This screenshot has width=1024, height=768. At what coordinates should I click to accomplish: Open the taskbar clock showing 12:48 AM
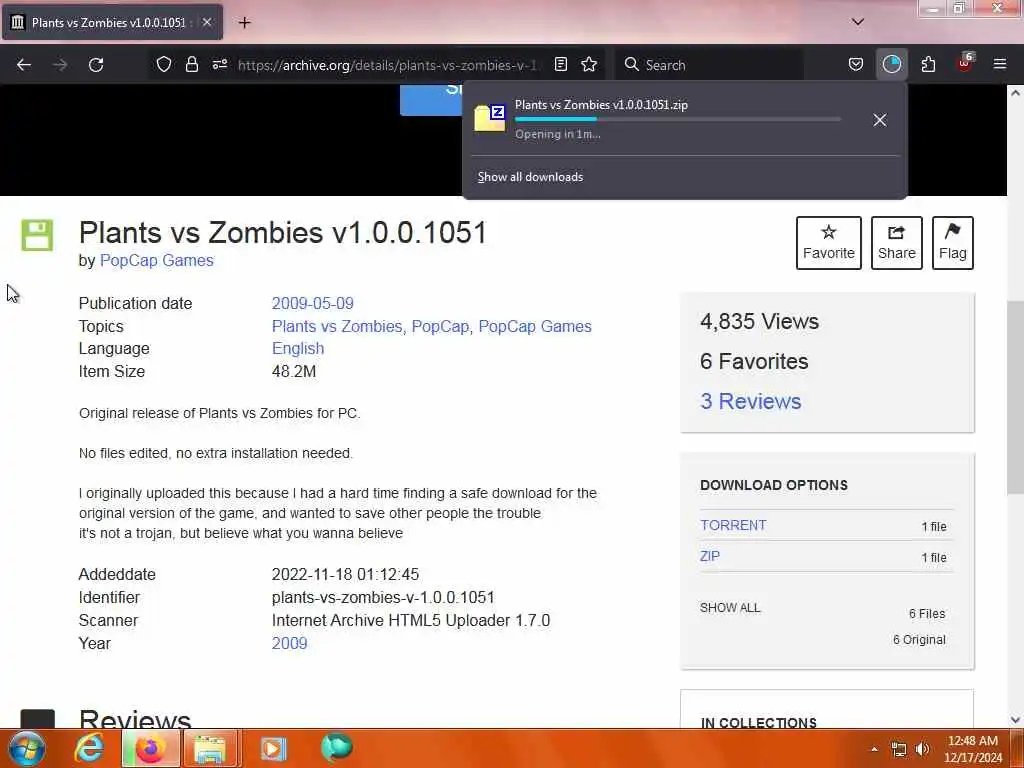972,749
